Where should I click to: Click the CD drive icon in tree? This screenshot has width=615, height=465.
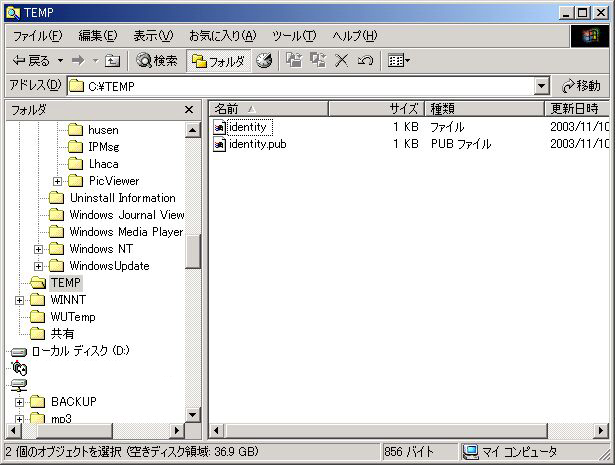coord(19,368)
